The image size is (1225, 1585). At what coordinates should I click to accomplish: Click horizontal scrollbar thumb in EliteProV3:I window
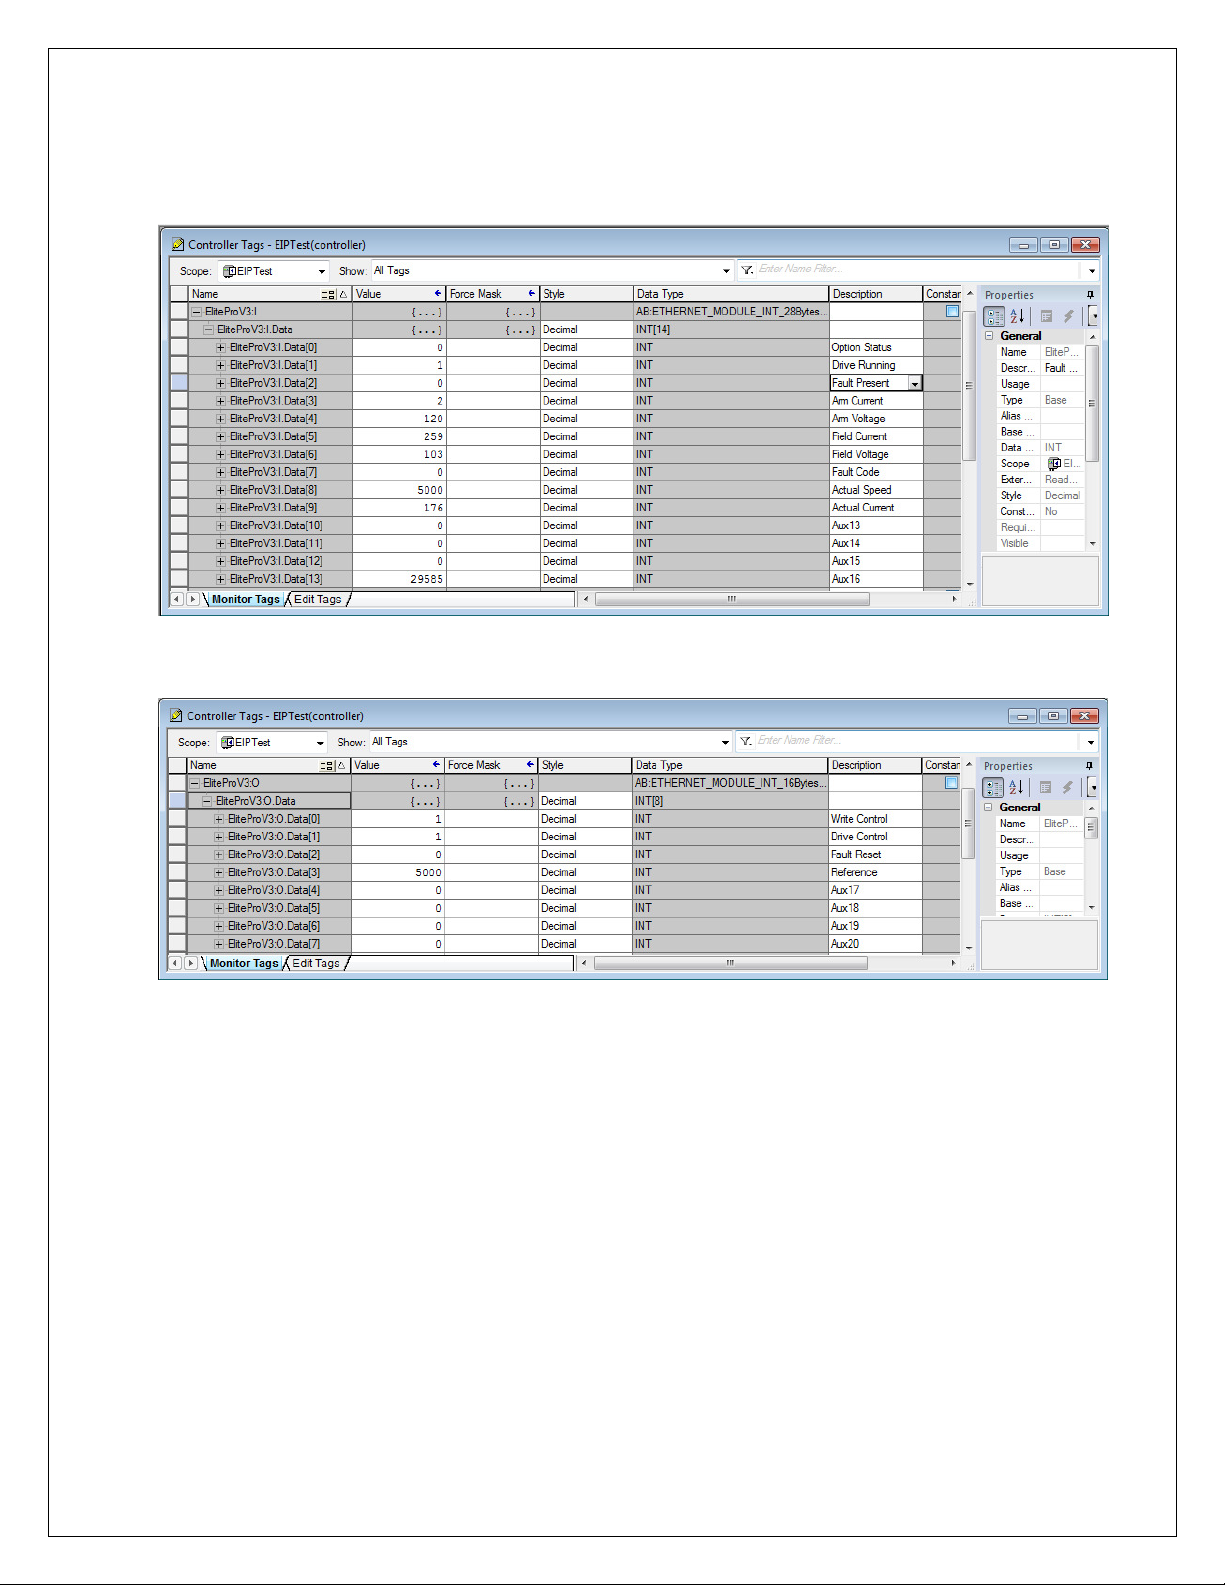(x=732, y=599)
